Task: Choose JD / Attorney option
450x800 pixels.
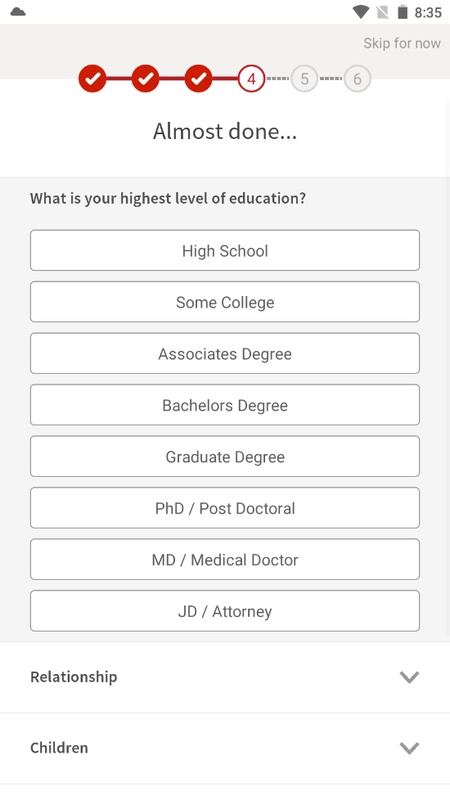Action: tap(225, 611)
